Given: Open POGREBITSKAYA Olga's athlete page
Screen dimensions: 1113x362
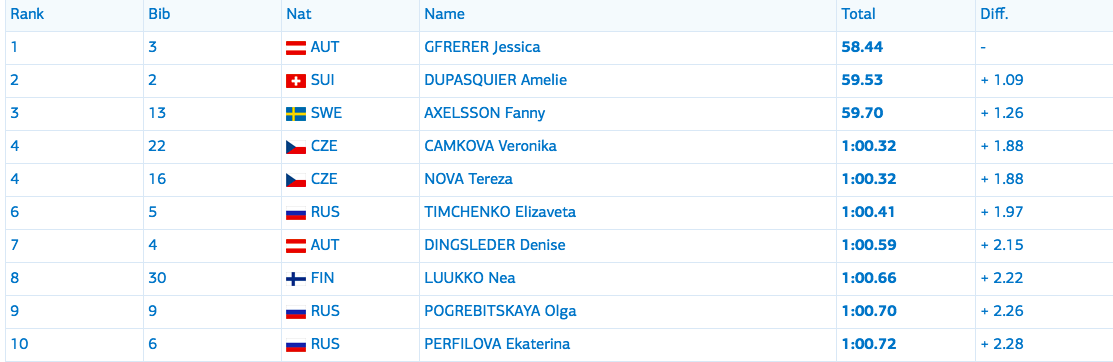Looking at the screenshot, I should 500,311.
